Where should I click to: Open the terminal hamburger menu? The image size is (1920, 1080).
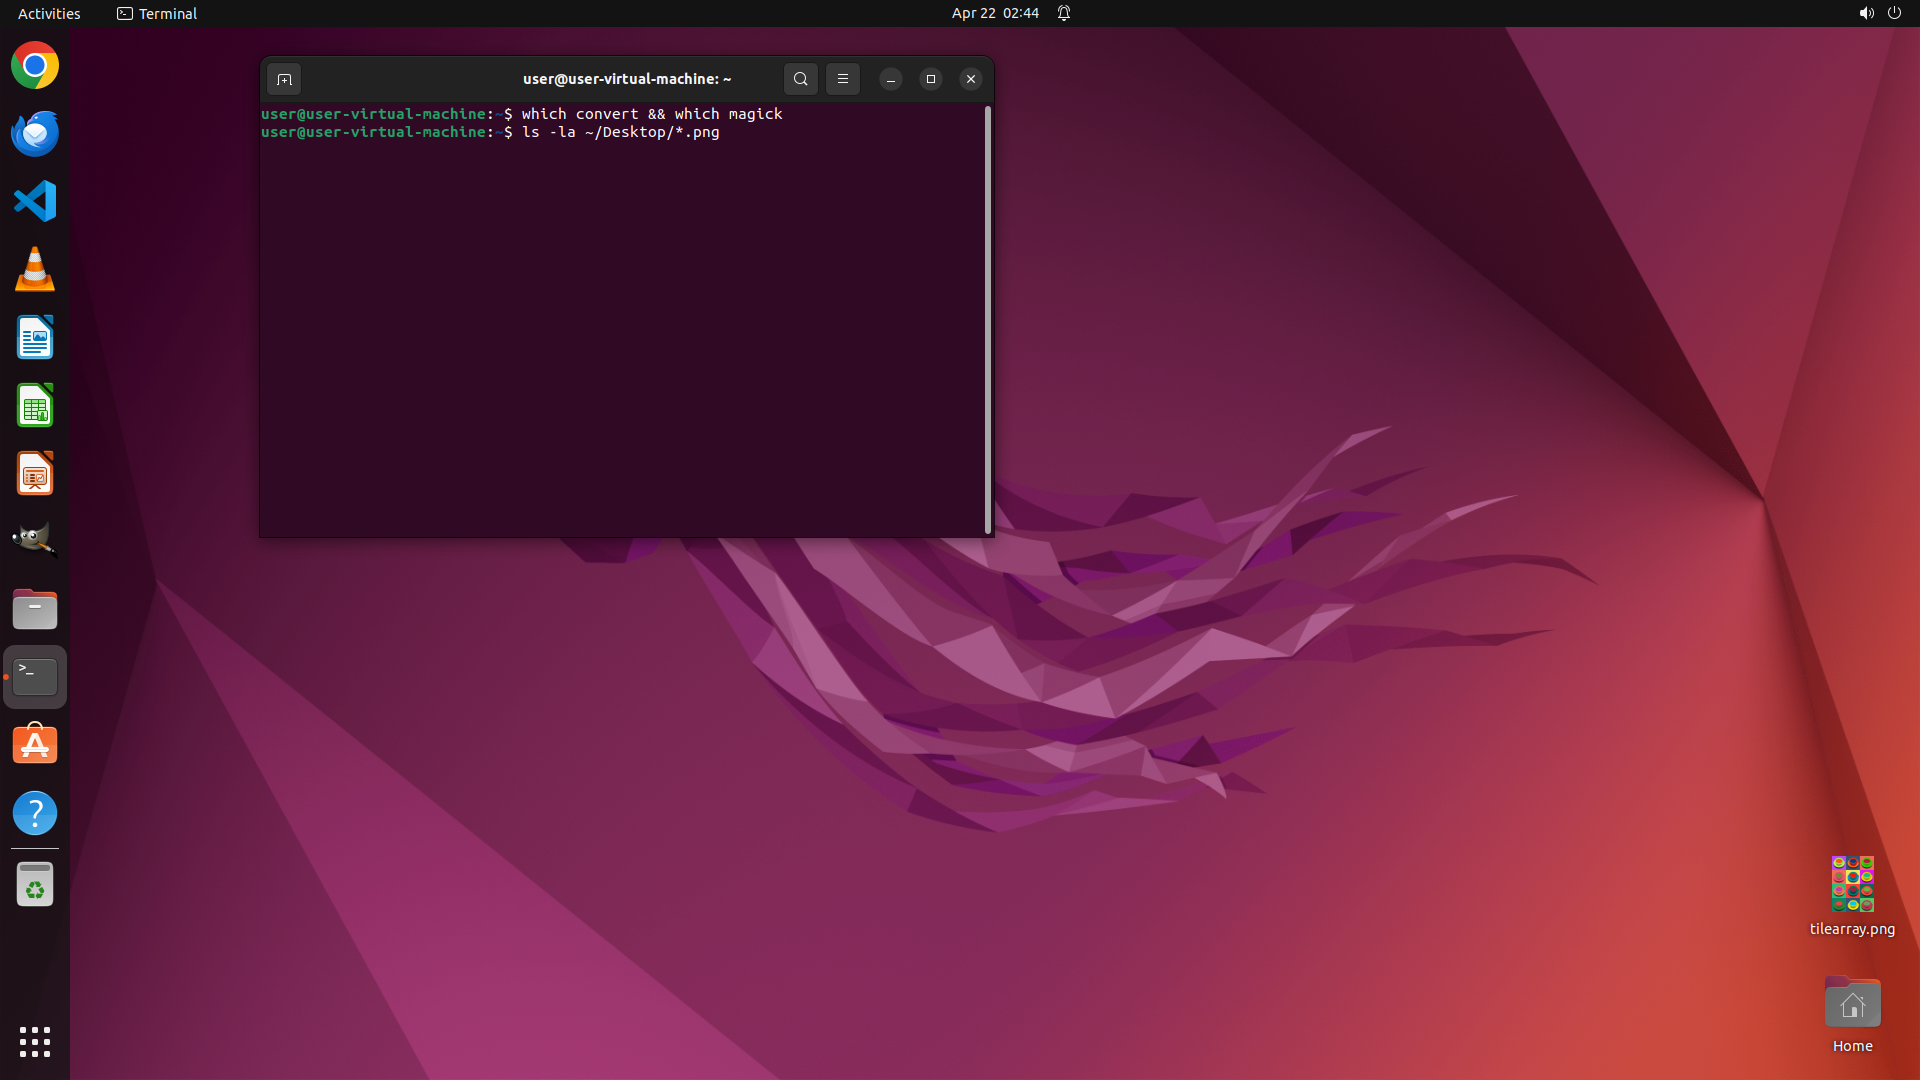pos(843,79)
